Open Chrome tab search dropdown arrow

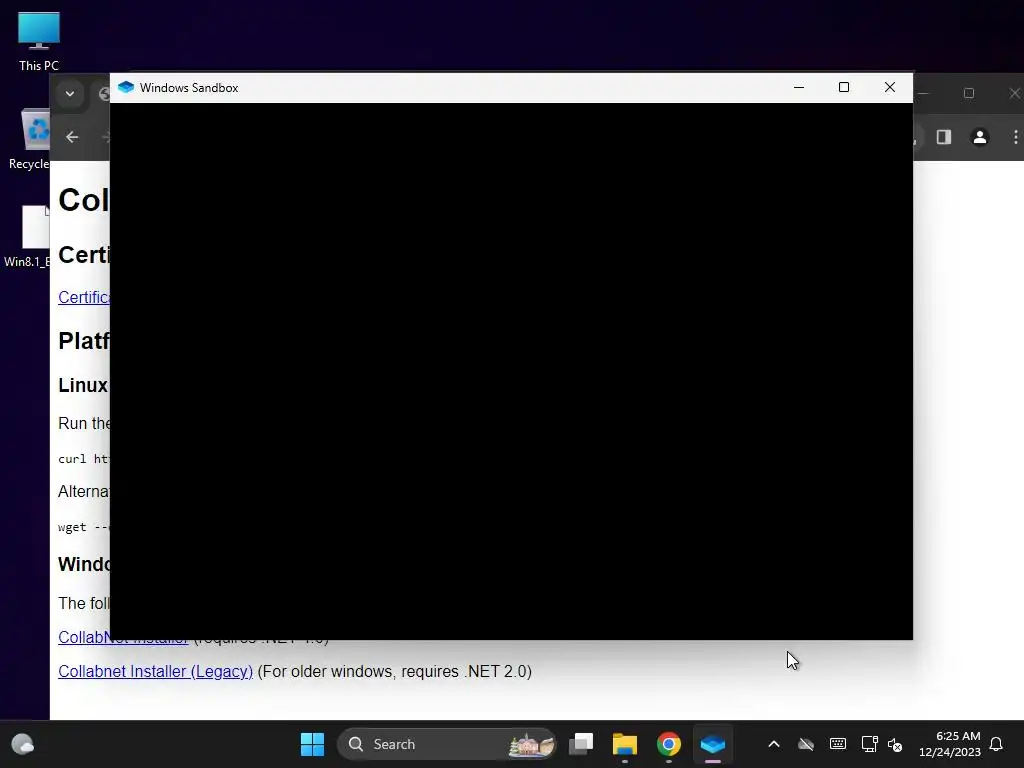[70, 93]
